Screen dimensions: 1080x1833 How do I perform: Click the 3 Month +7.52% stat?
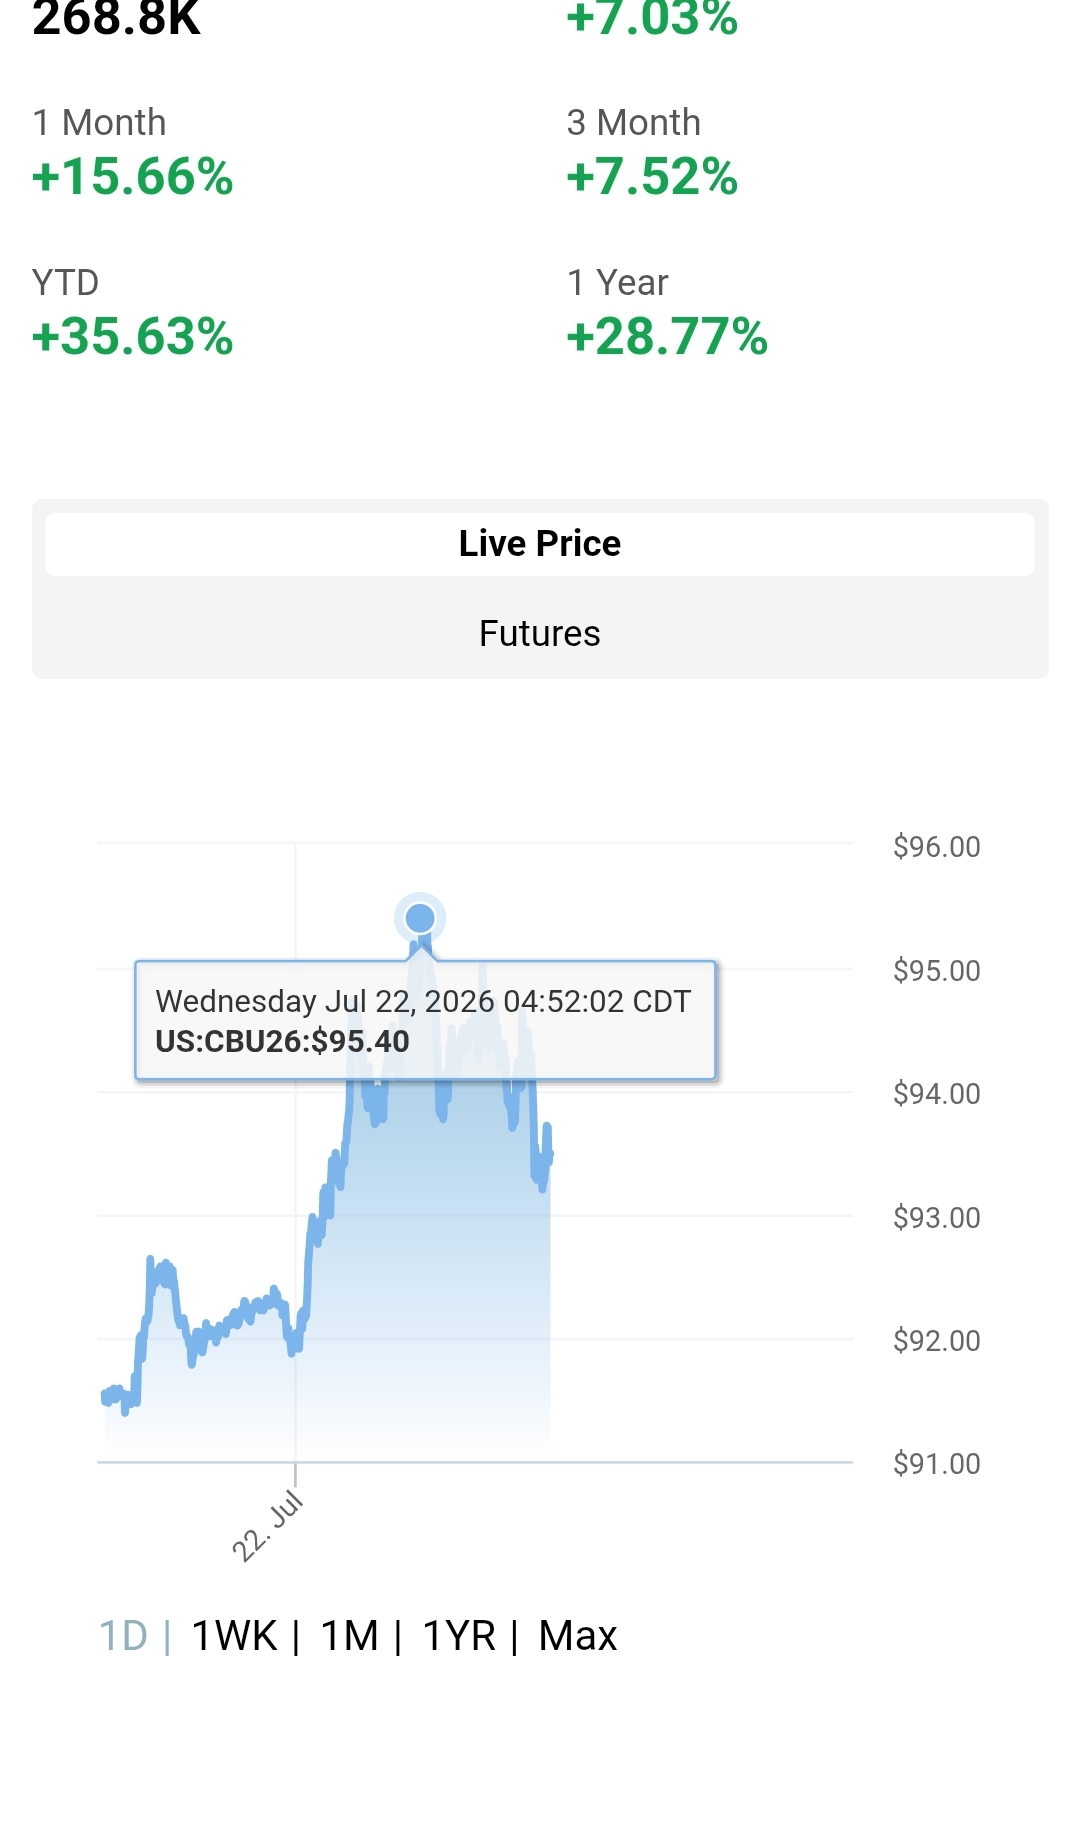click(652, 153)
